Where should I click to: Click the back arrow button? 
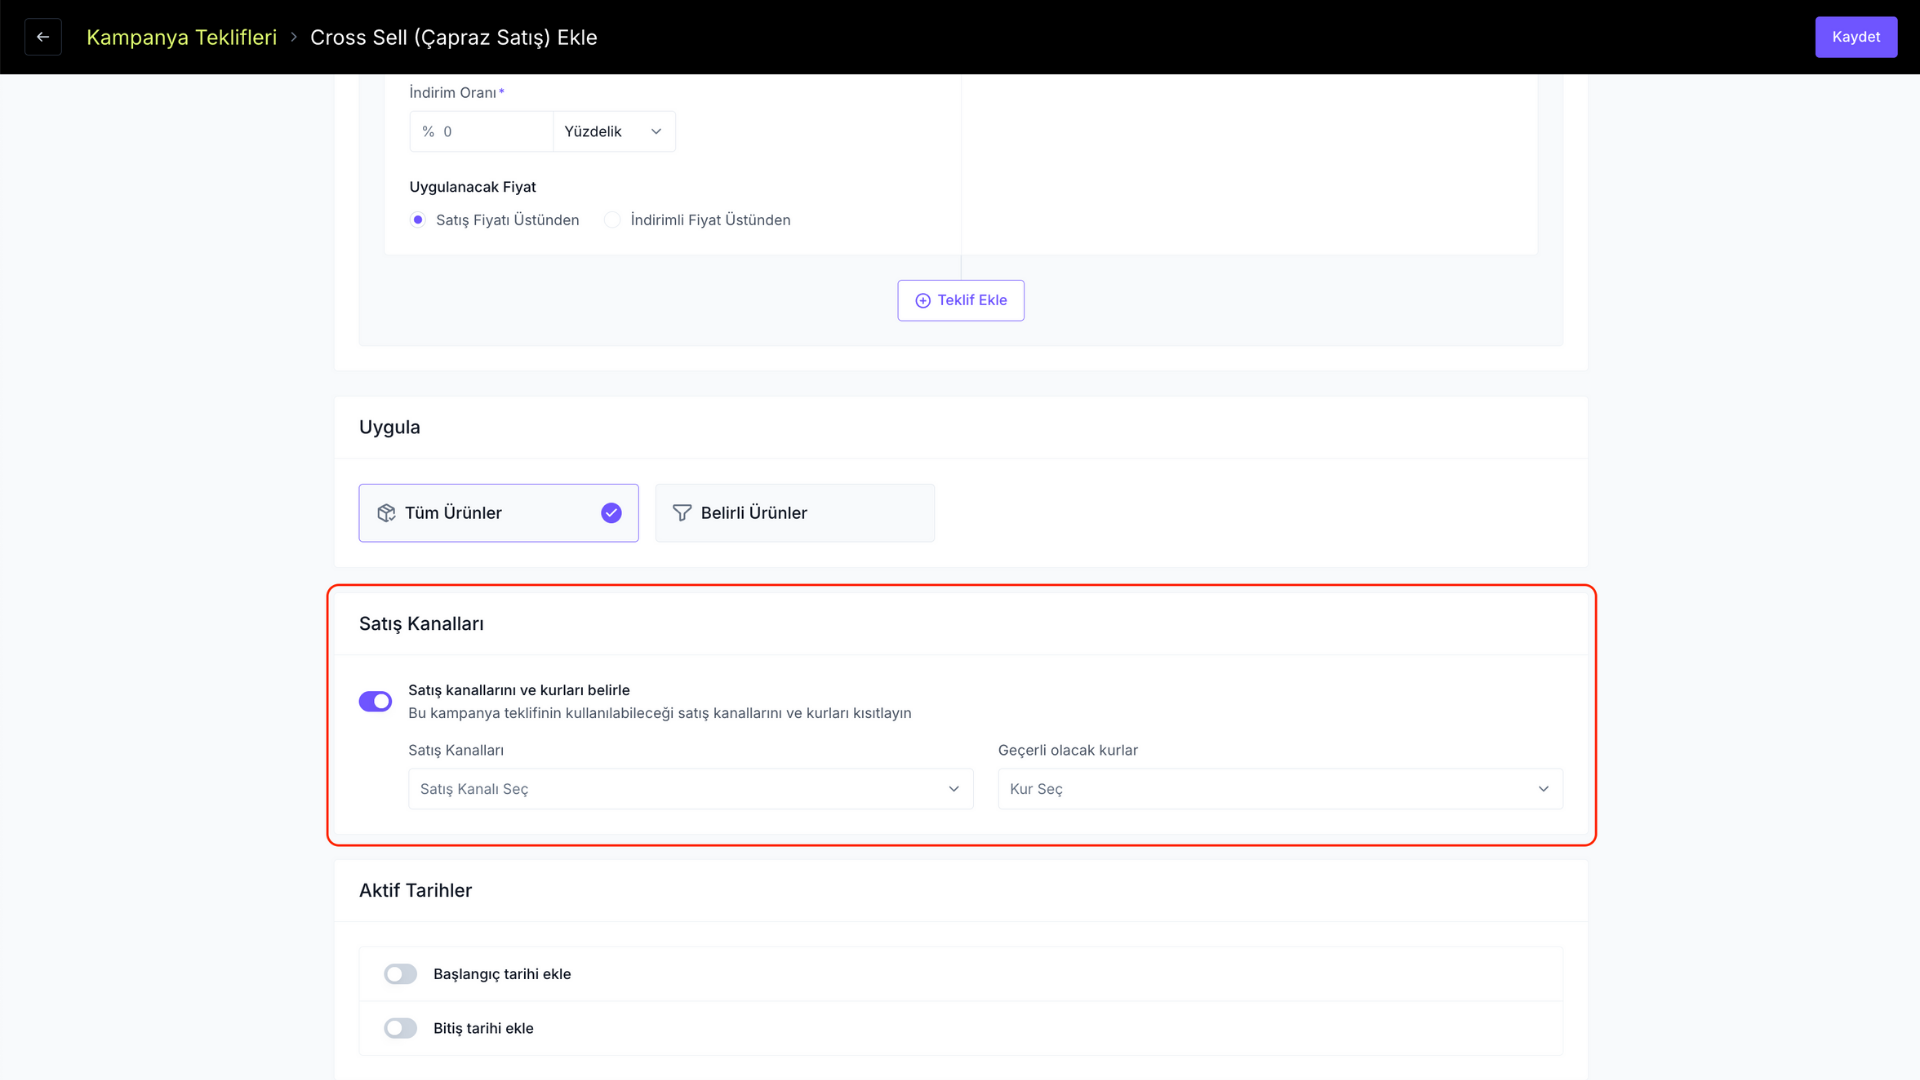click(43, 37)
